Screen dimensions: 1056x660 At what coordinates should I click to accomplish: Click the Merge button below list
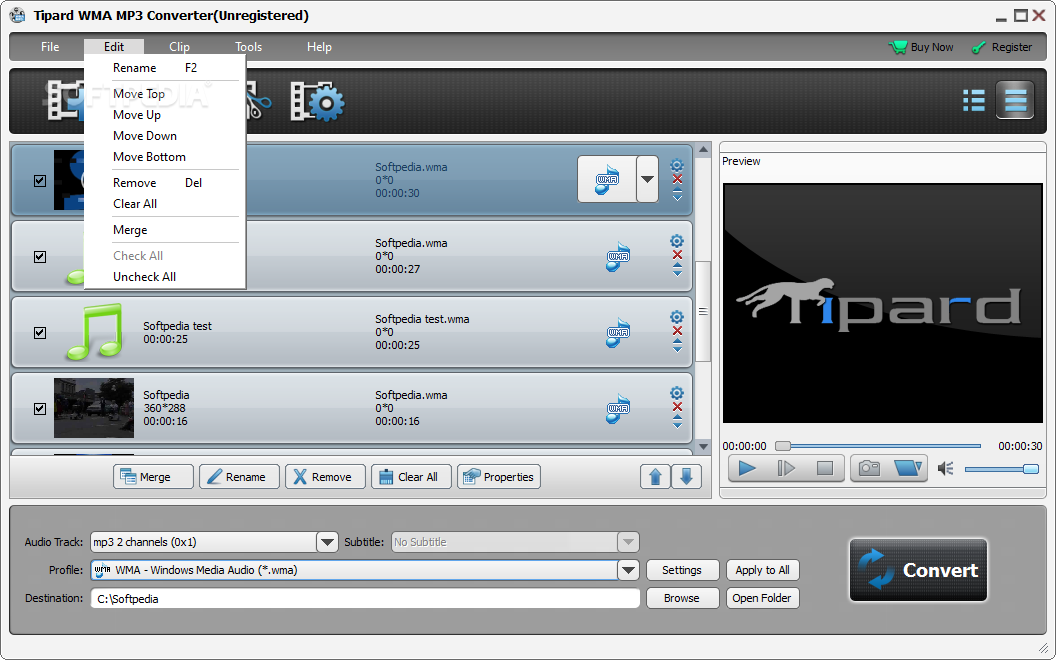154,477
